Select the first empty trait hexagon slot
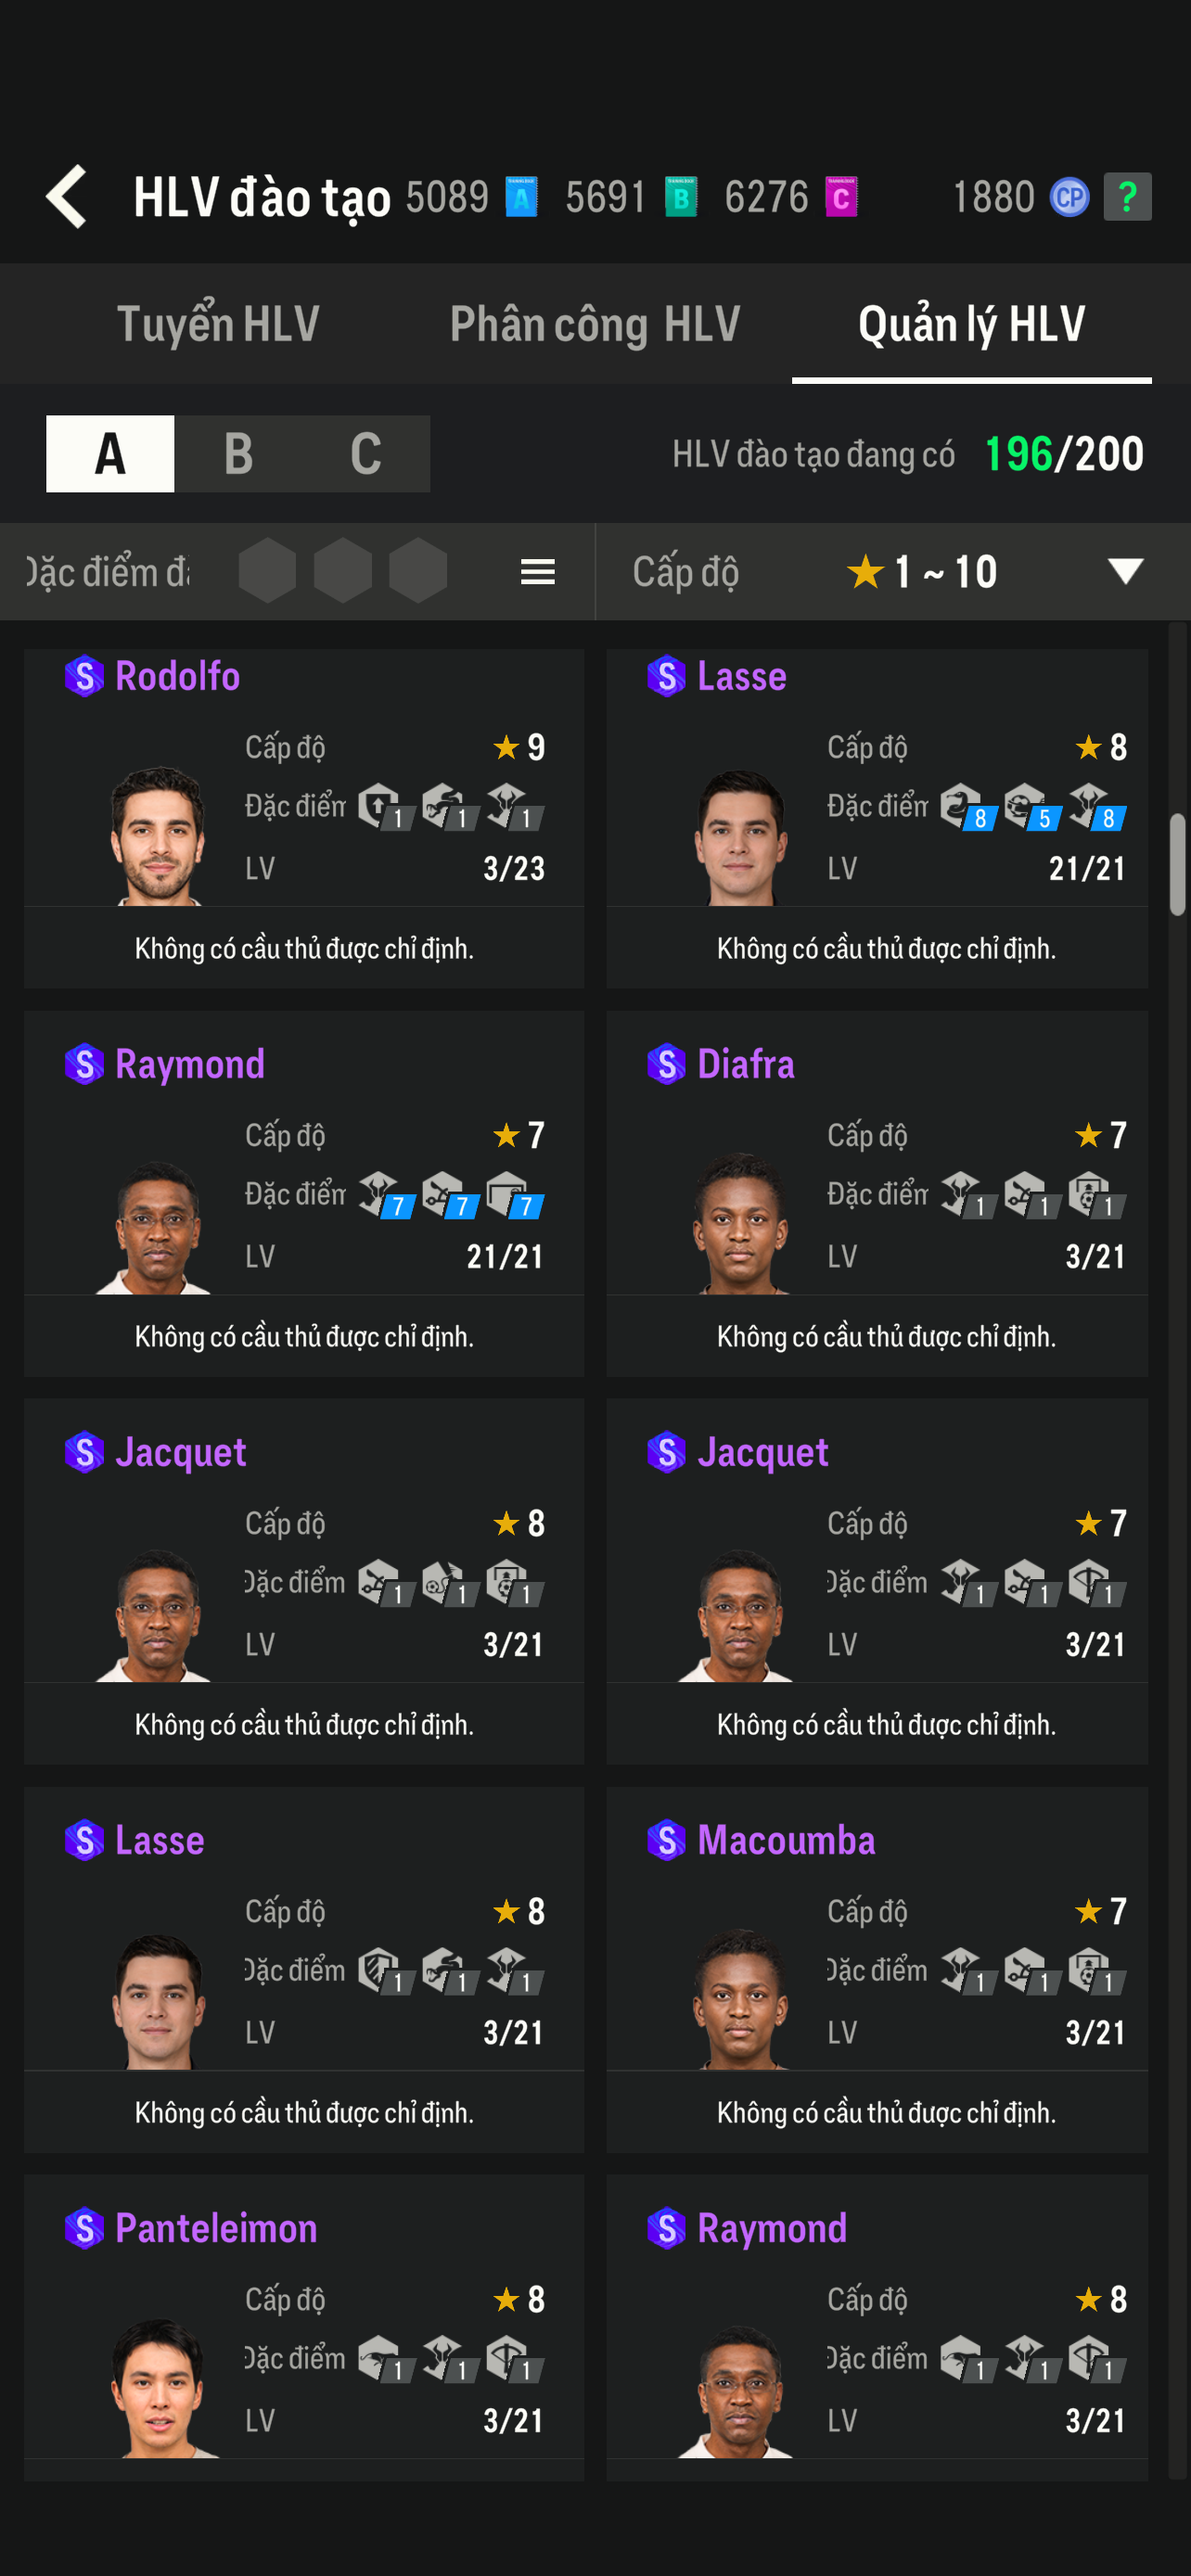Screen dimensions: 1191x2576 (x=267, y=571)
